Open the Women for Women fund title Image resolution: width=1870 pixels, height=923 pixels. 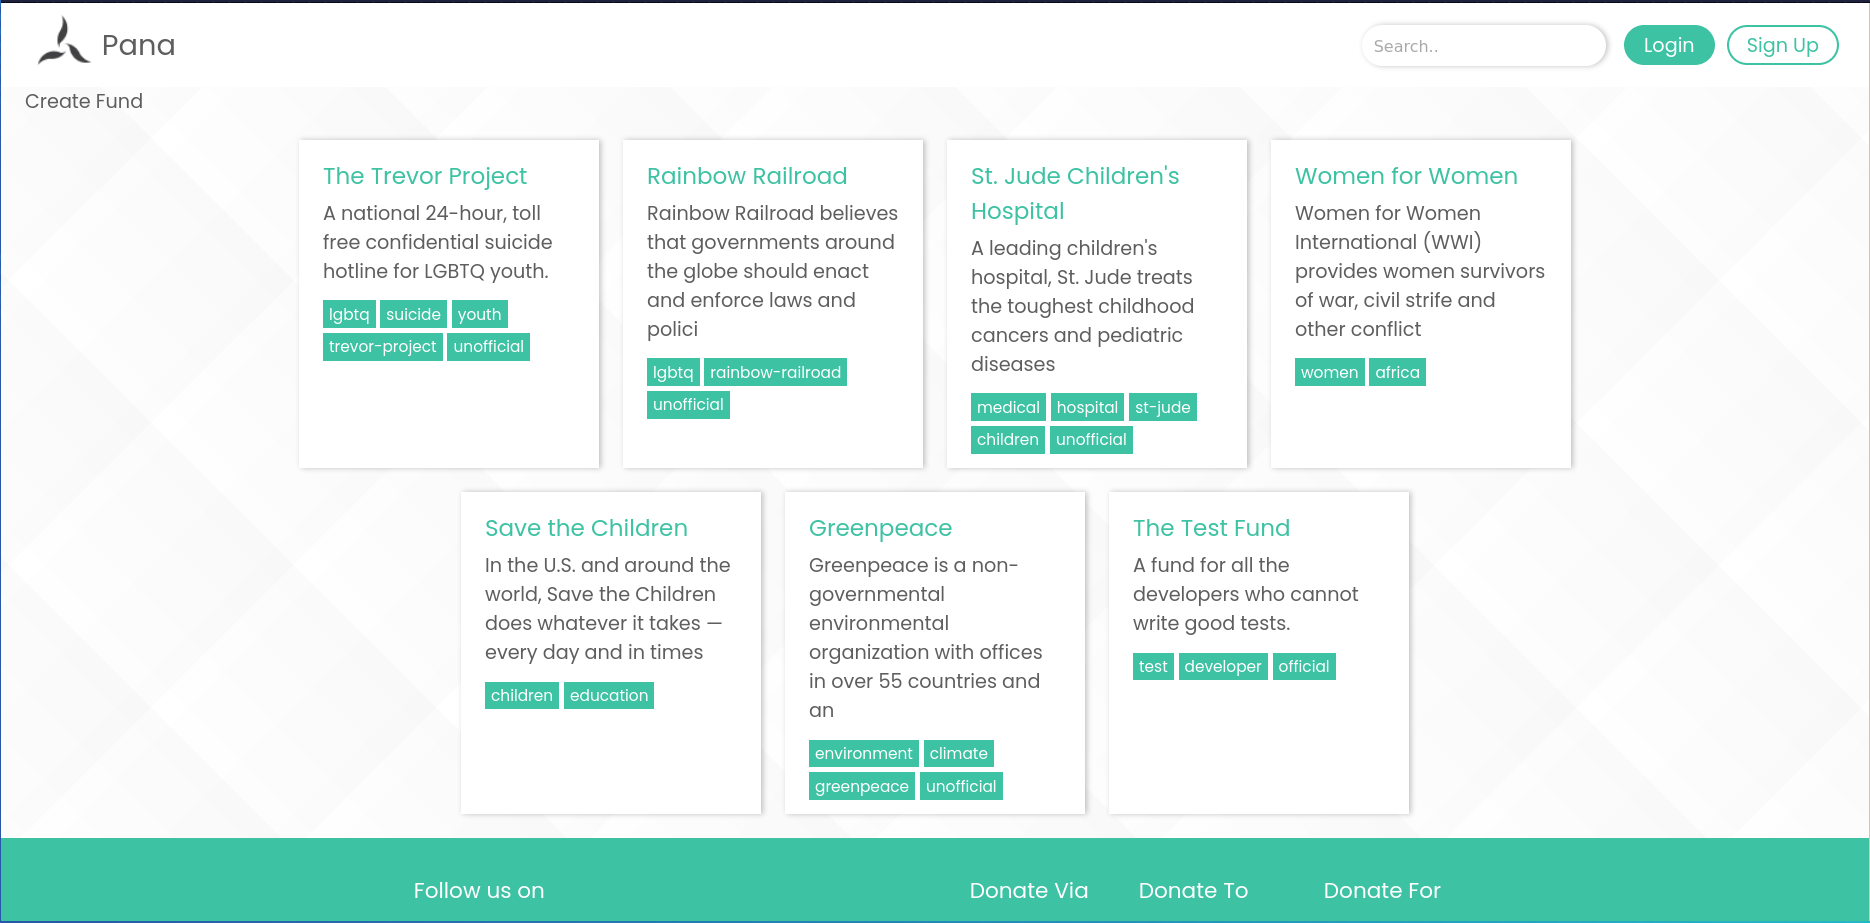click(x=1406, y=176)
